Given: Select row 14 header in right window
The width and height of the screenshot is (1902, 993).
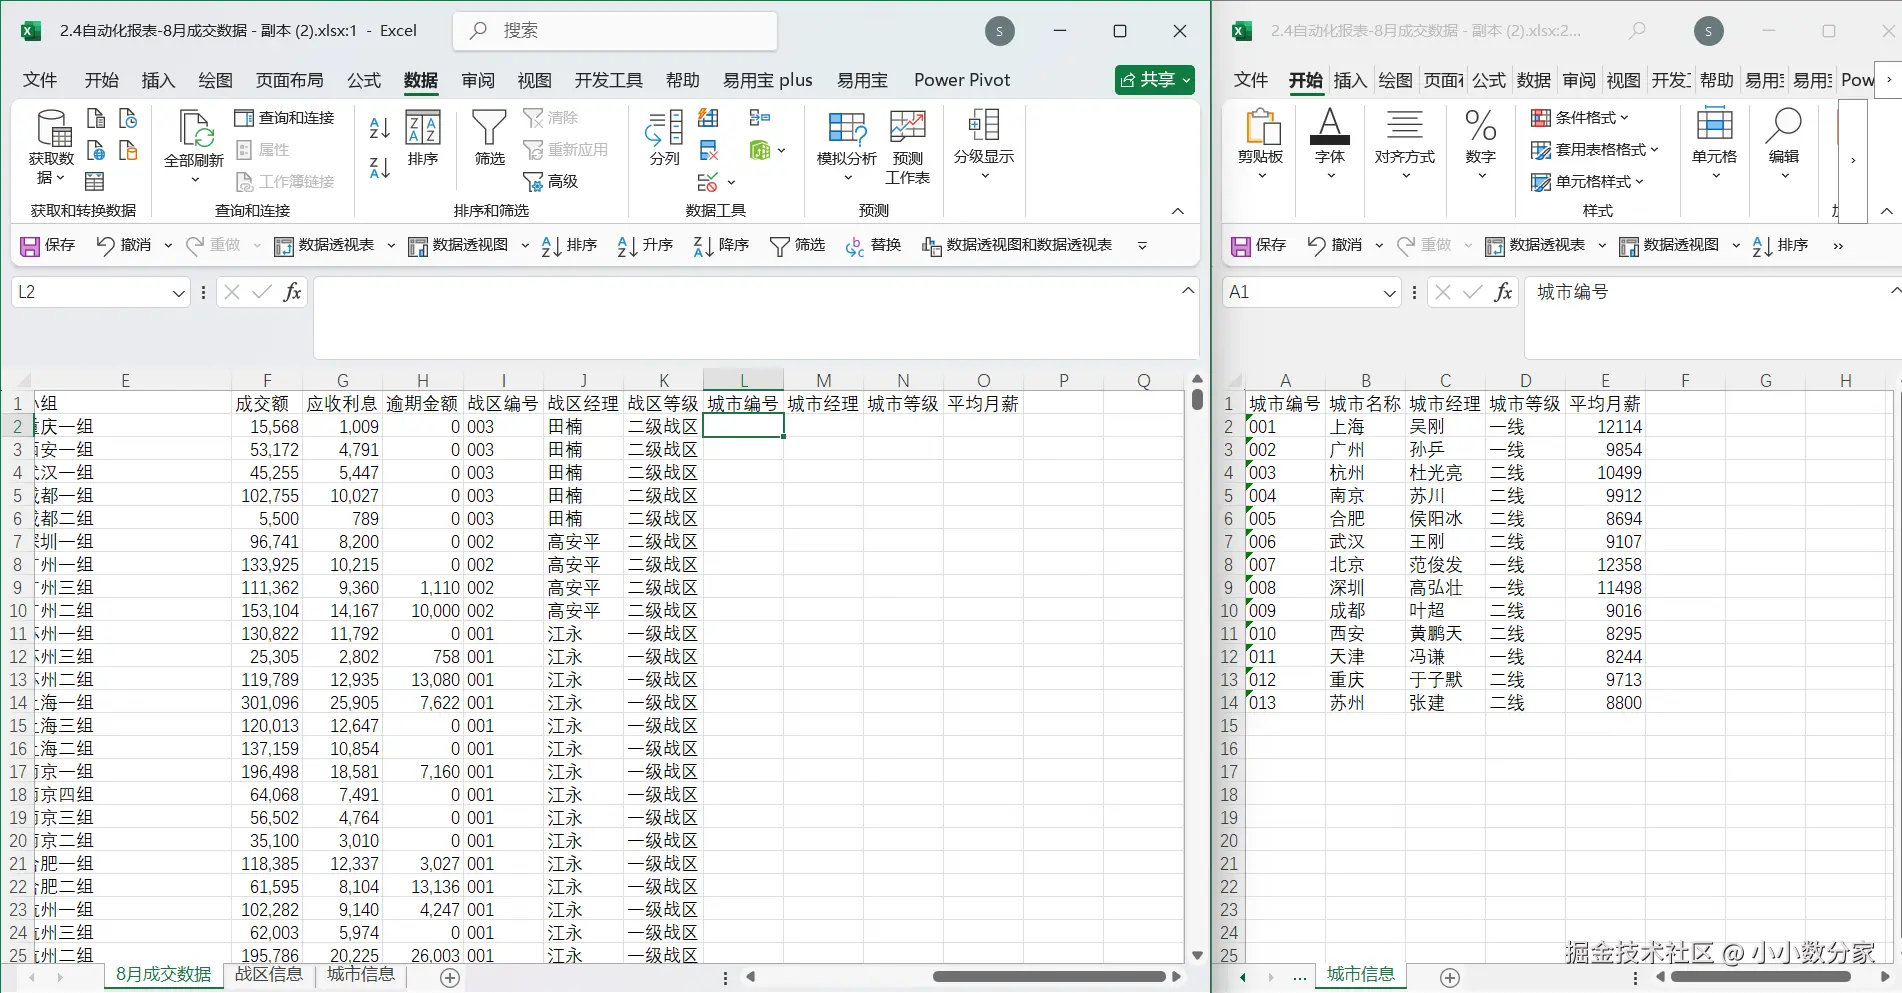Looking at the screenshot, I should tap(1229, 703).
